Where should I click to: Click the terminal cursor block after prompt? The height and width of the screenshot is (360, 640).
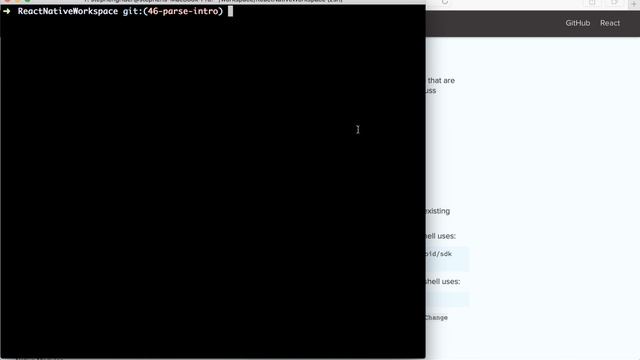pyautogui.click(x=230, y=11)
